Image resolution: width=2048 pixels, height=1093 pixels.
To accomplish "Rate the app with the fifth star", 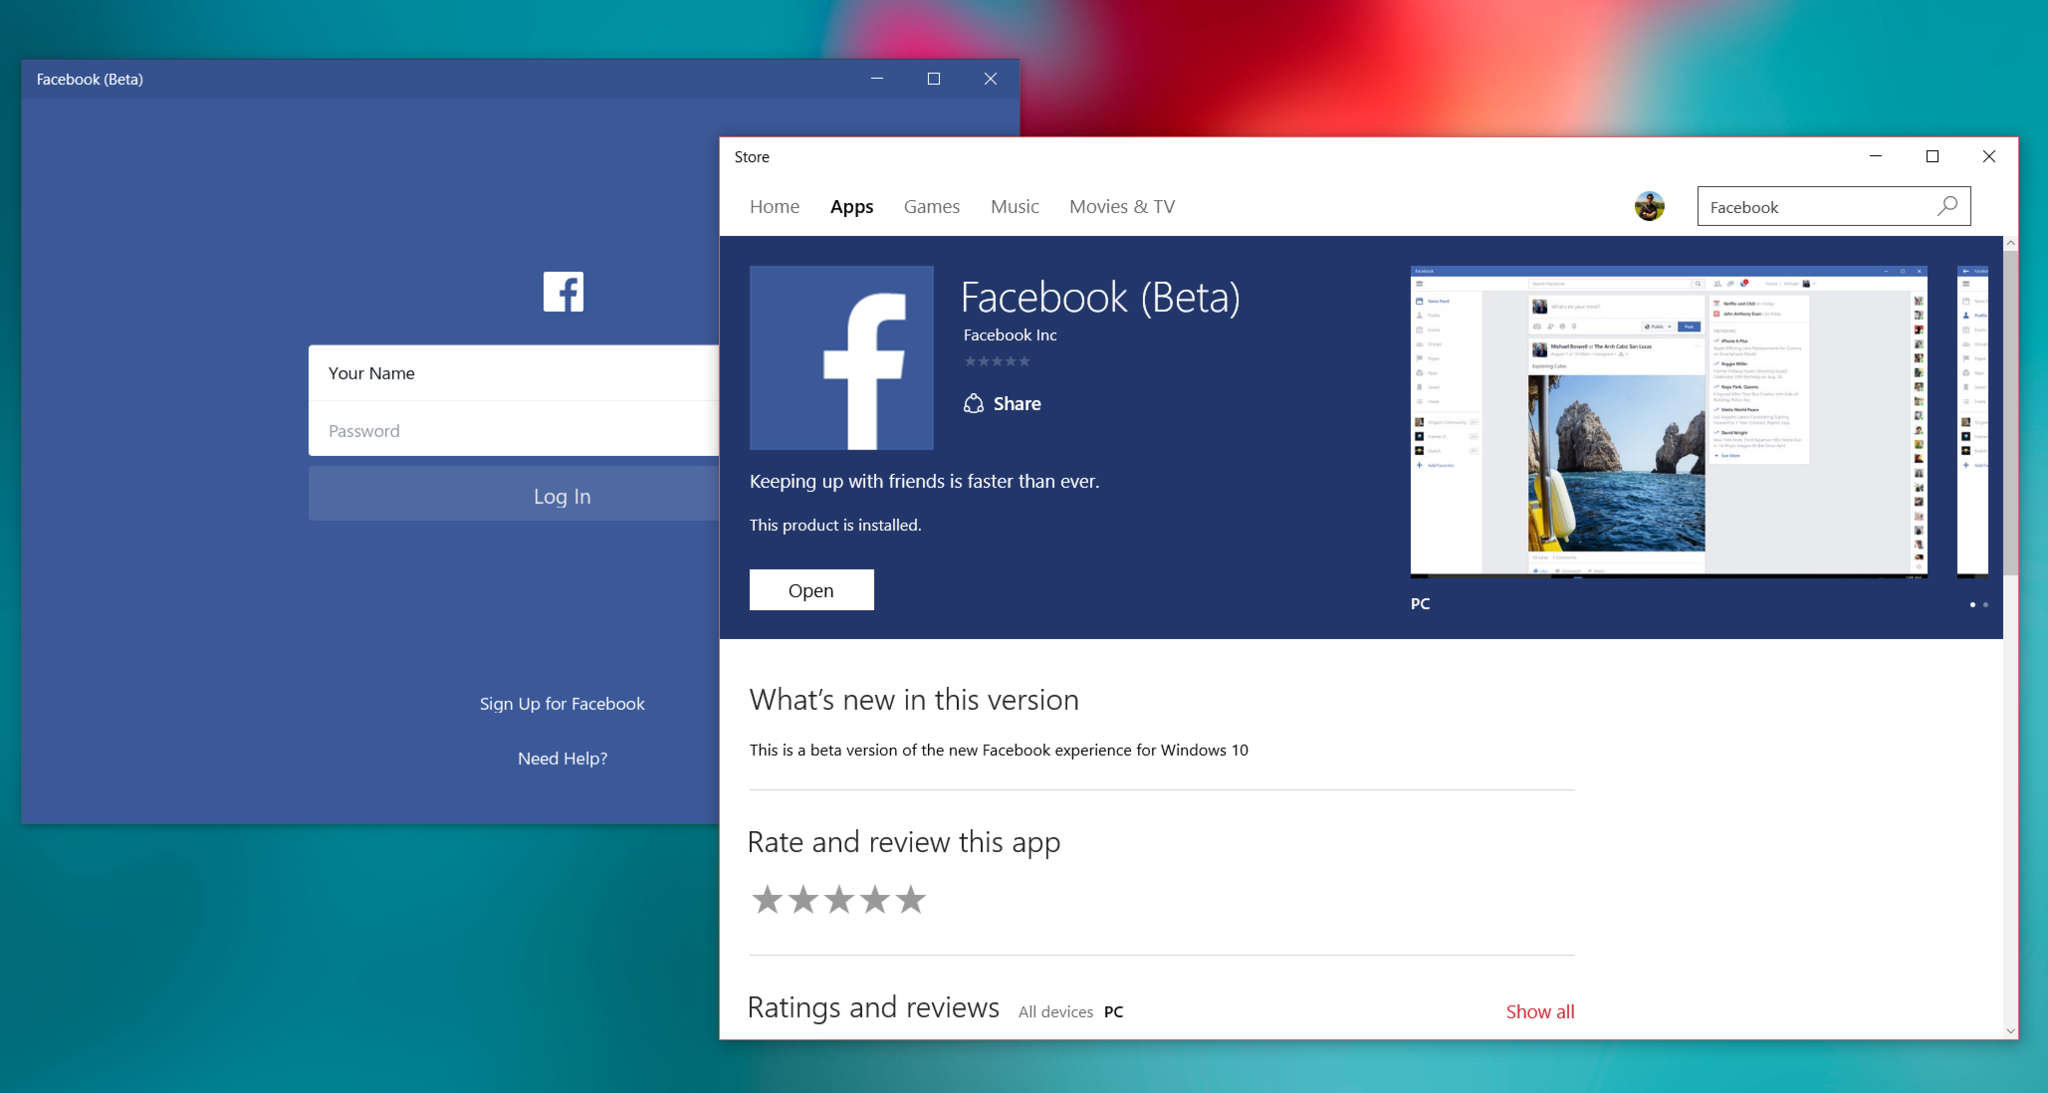I will tap(910, 900).
